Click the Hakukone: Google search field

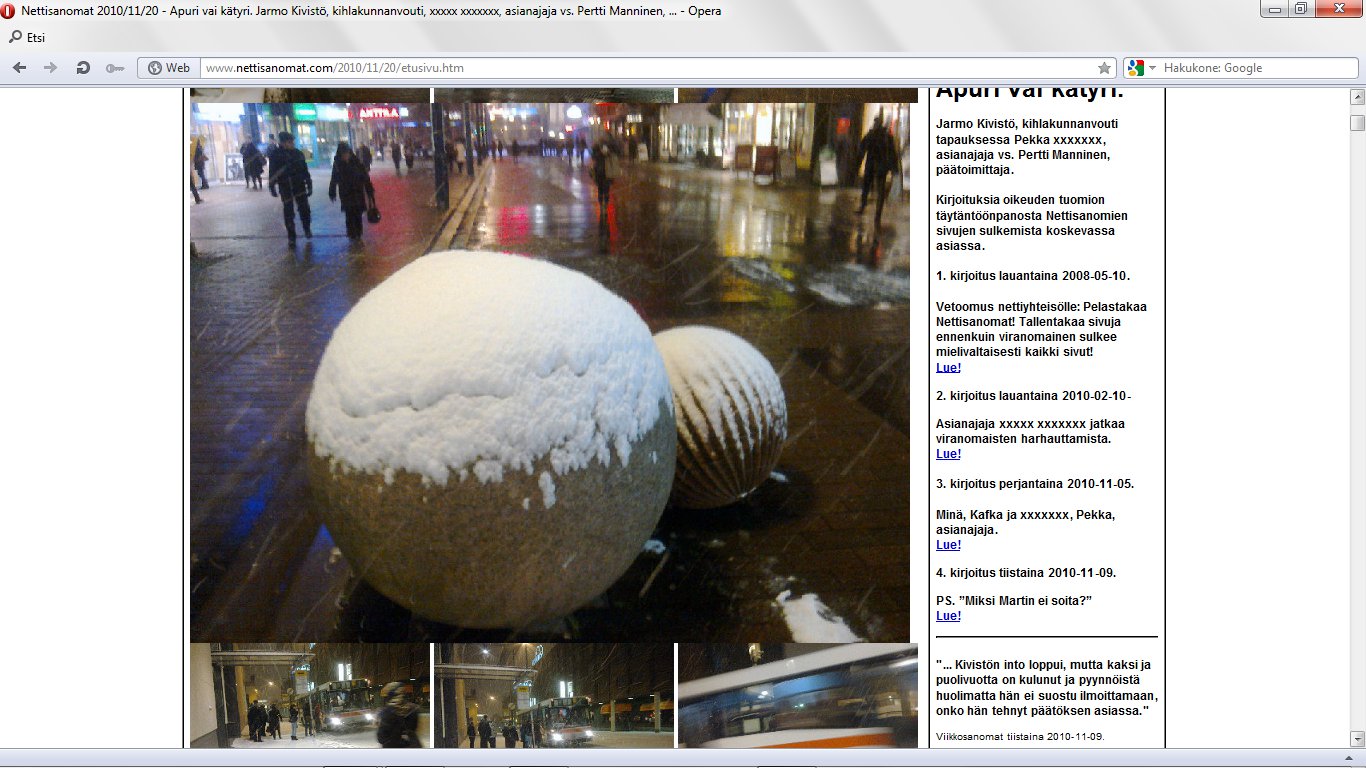[x=1255, y=68]
